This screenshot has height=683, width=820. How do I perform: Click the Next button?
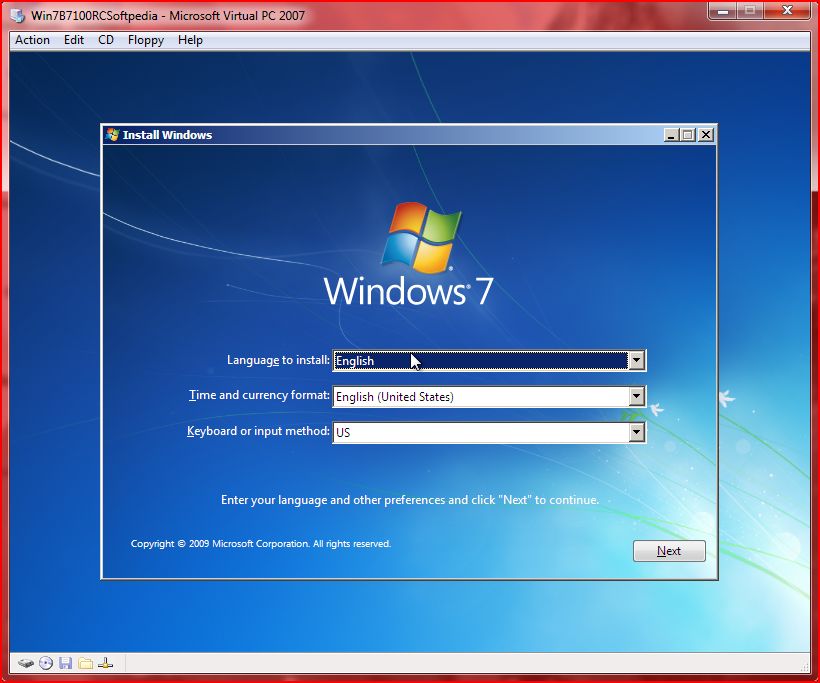coord(668,551)
